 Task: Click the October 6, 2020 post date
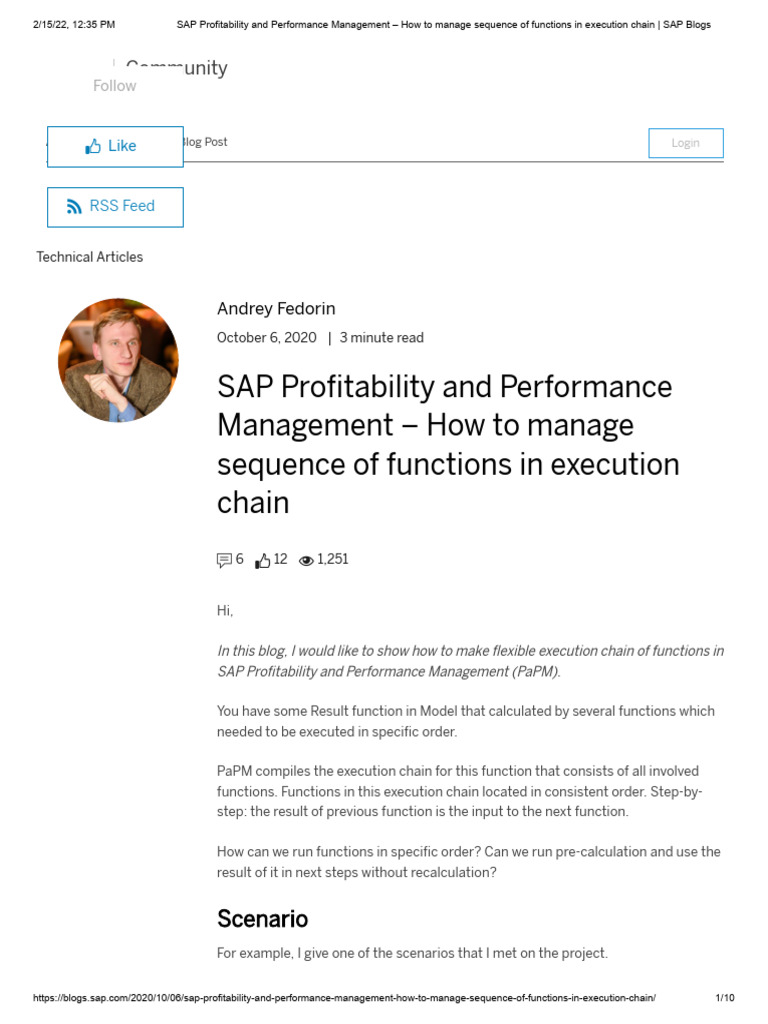point(266,338)
